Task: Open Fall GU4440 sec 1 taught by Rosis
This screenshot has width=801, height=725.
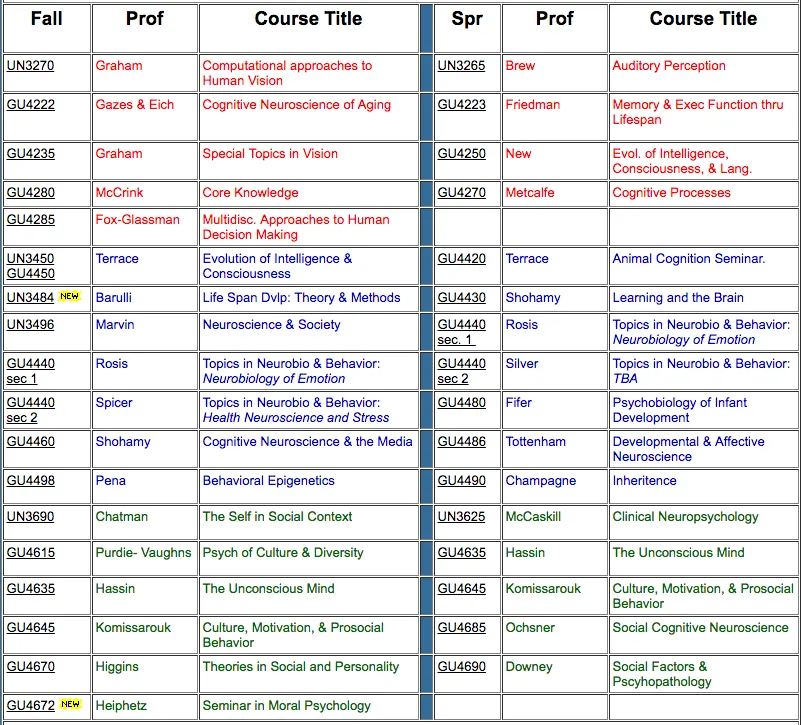Action: pos(30,371)
